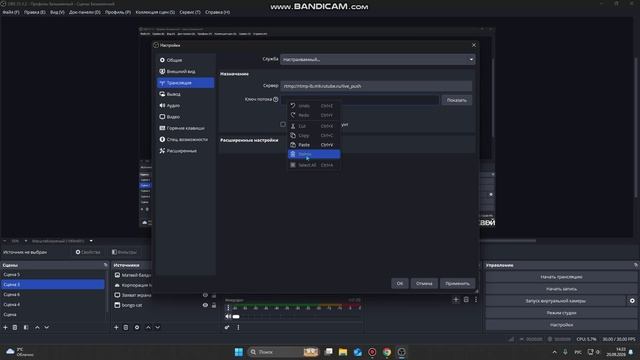Switch to the Горячие клавиши settings section
Image resolution: width=640 pixels, height=360 pixels.
186,128
